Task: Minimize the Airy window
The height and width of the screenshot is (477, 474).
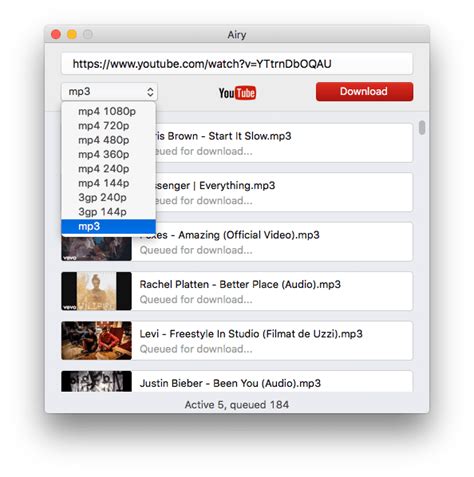Action: pos(72,34)
